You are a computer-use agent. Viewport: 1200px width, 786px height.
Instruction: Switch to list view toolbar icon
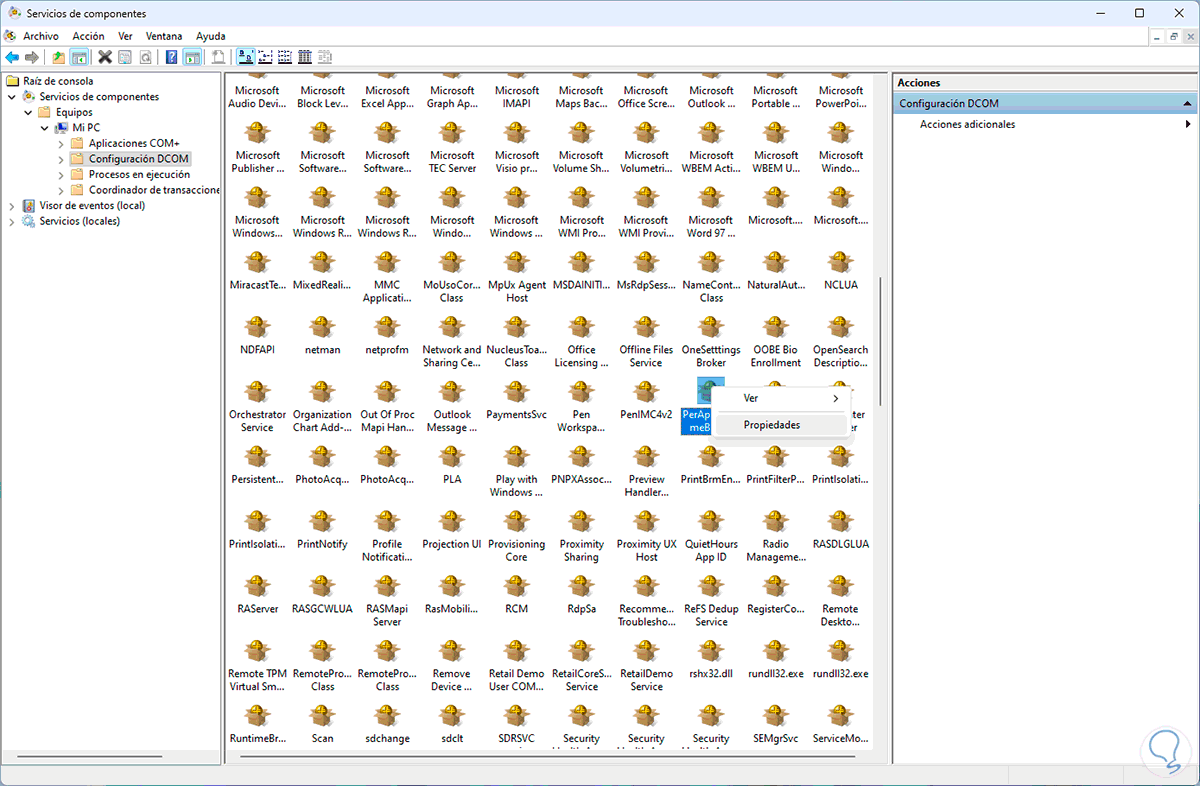tap(285, 57)
